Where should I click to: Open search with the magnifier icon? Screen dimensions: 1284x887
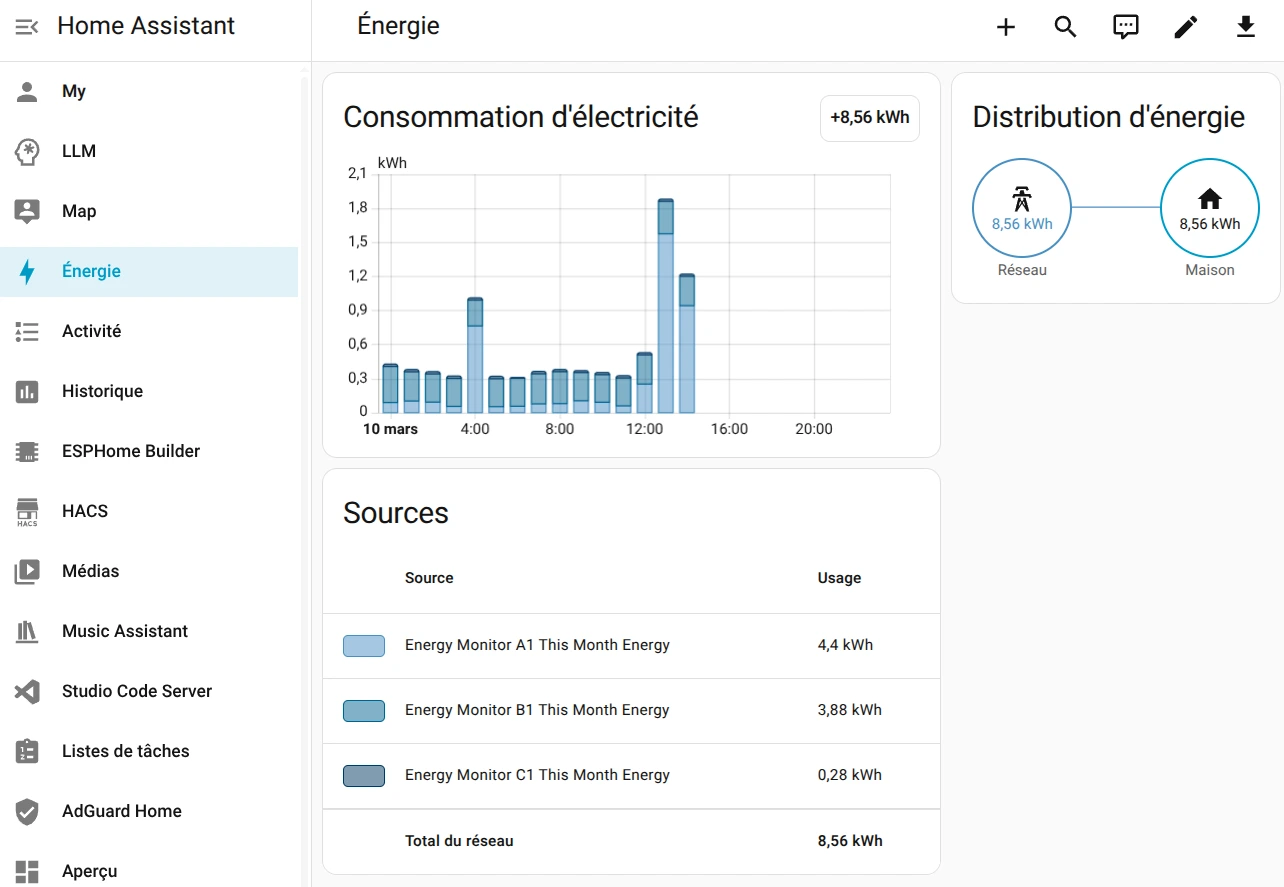[1066, 27]
